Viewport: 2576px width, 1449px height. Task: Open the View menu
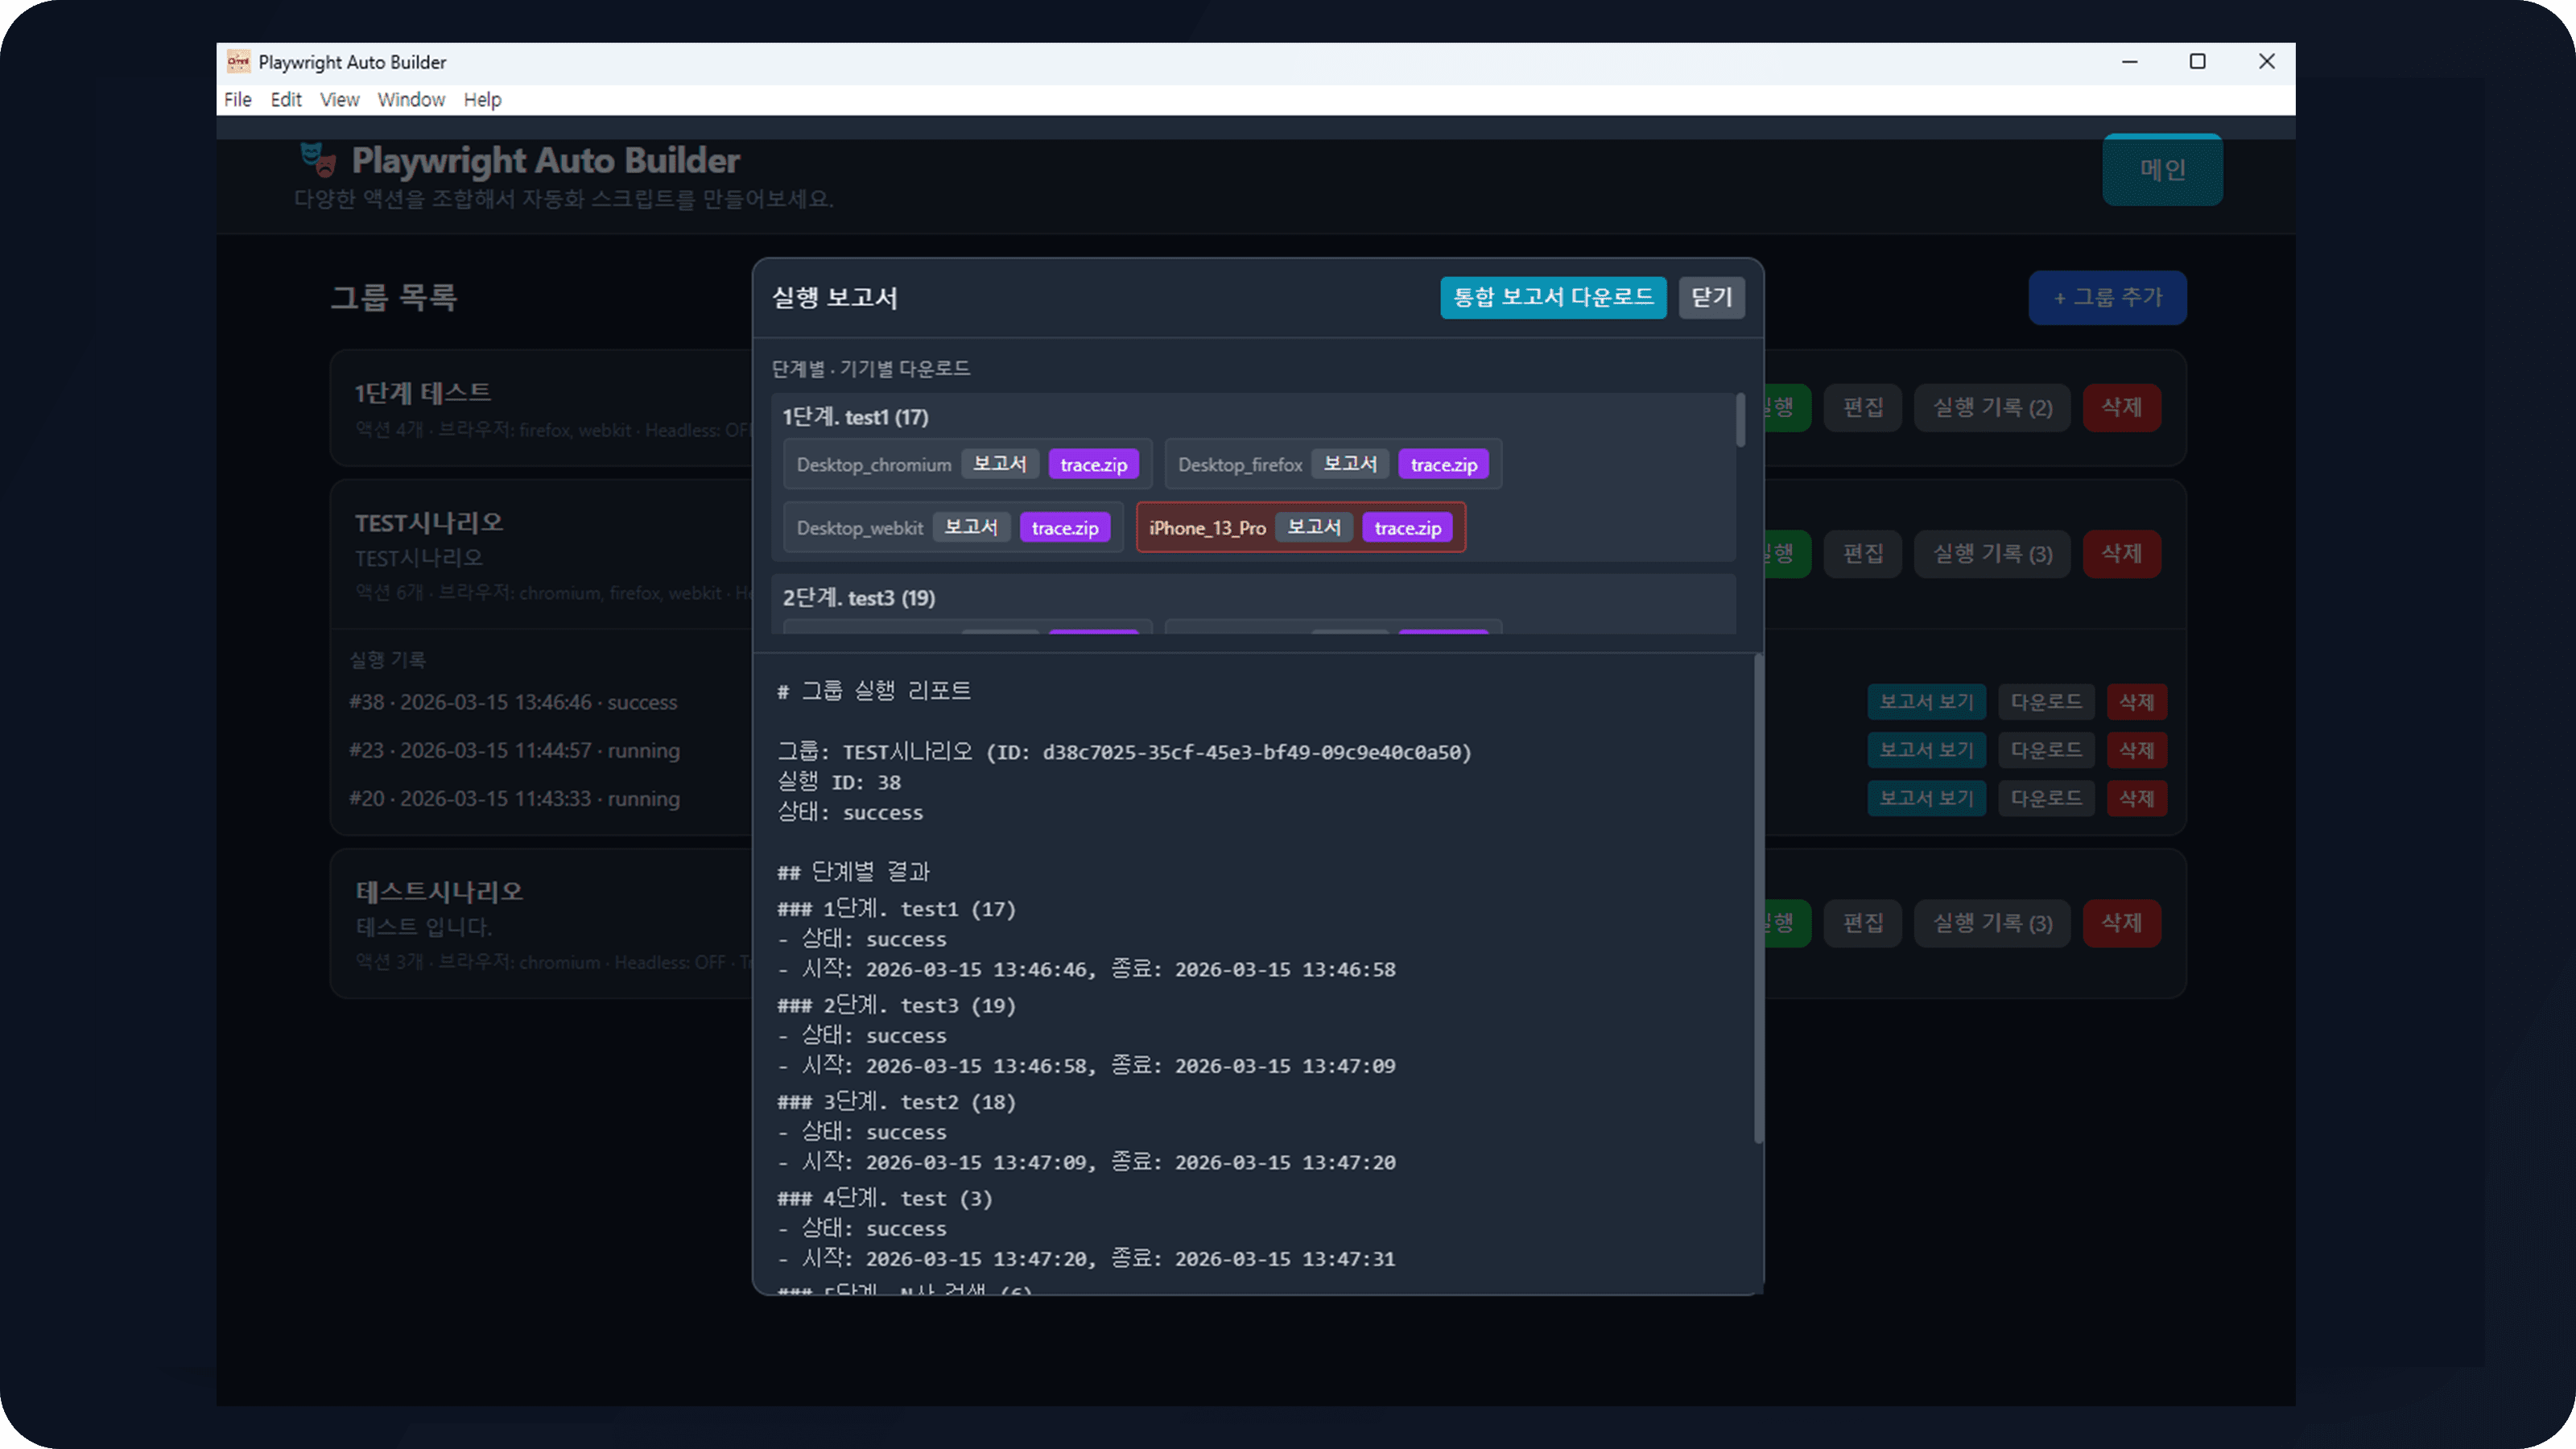pos(339,100)
